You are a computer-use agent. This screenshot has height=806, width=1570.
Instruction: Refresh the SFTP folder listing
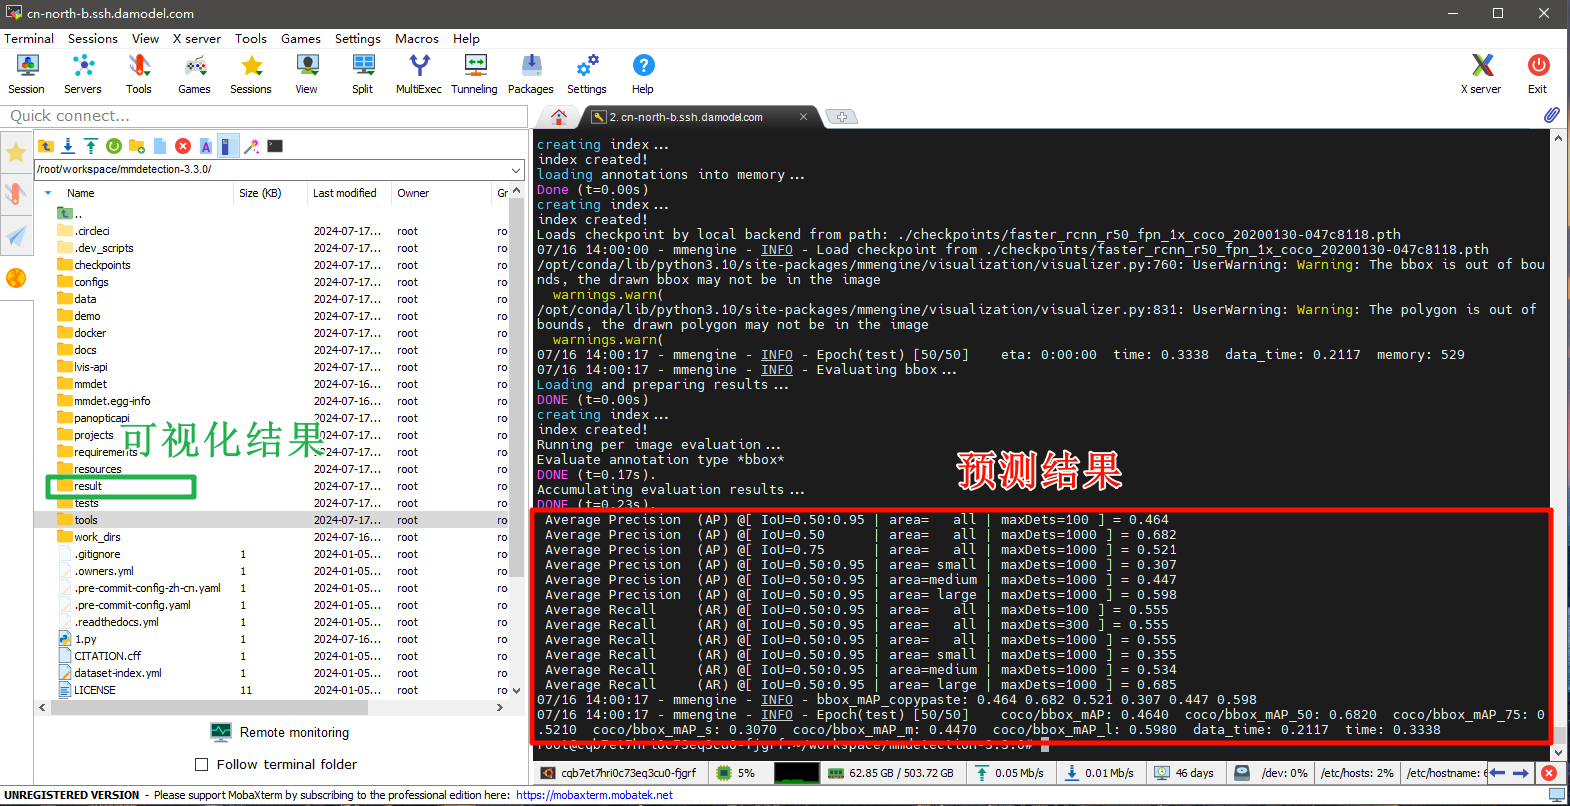coord(114,146)
